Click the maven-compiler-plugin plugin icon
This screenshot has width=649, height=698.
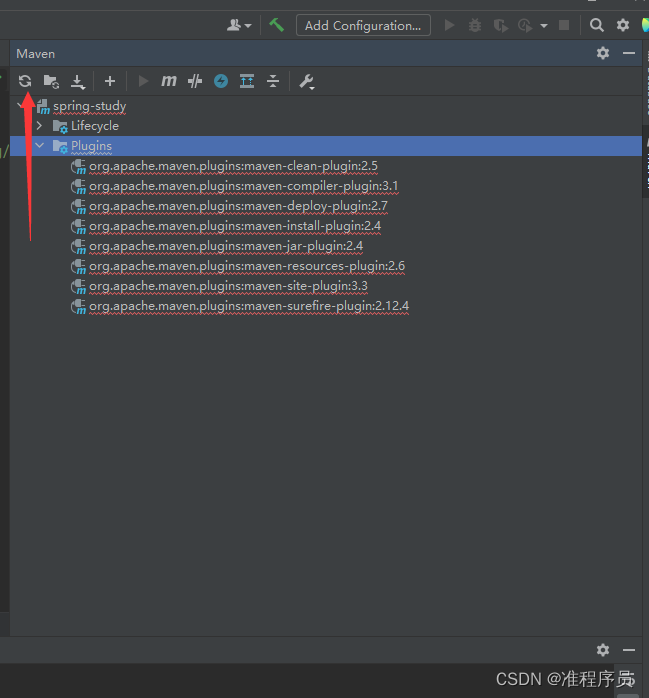(x=78, y=187)
